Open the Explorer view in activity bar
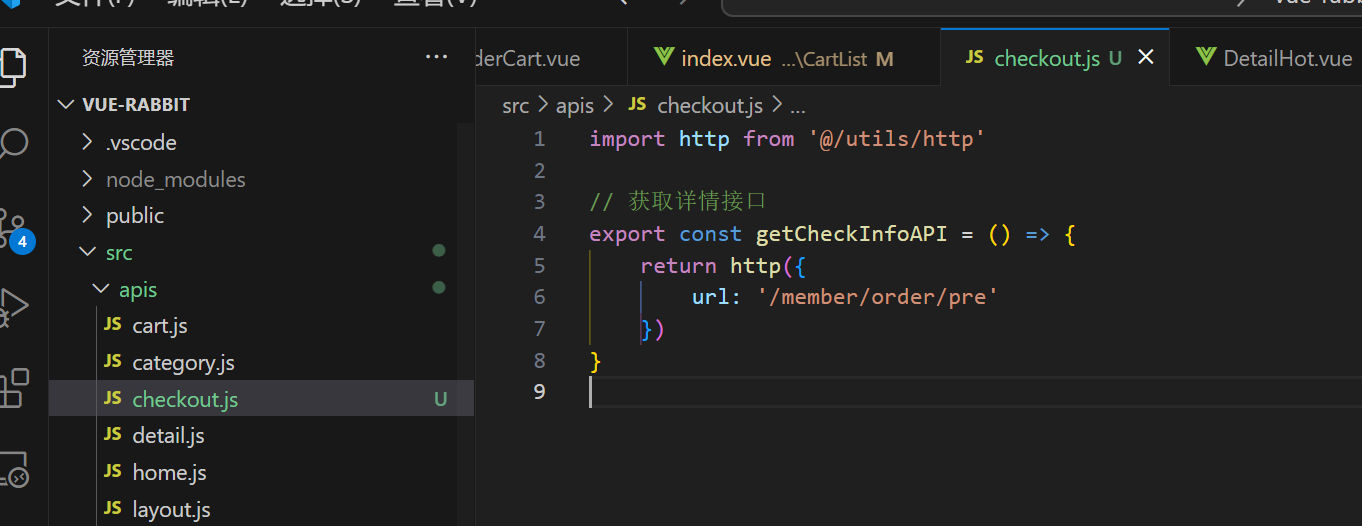 (x=12, y=65)
